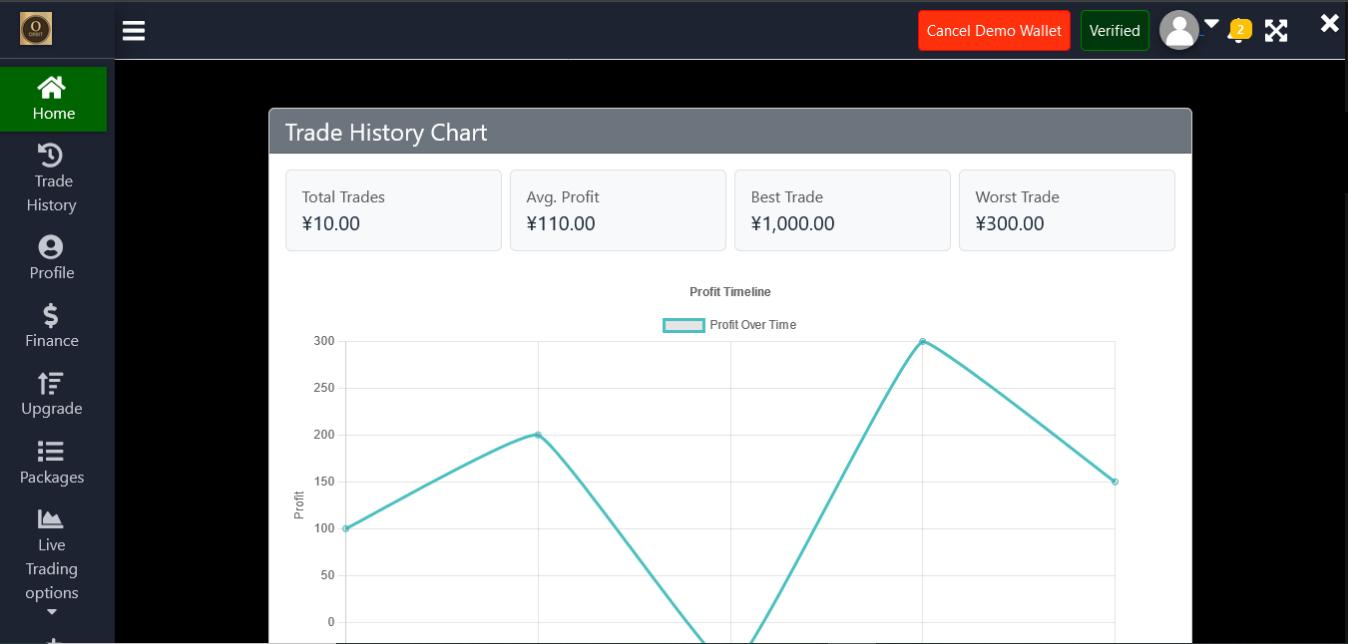Click the sort-up Upgrade icon
The width and height of the screenshot is (1348, 644).
[x=50, y=383]
